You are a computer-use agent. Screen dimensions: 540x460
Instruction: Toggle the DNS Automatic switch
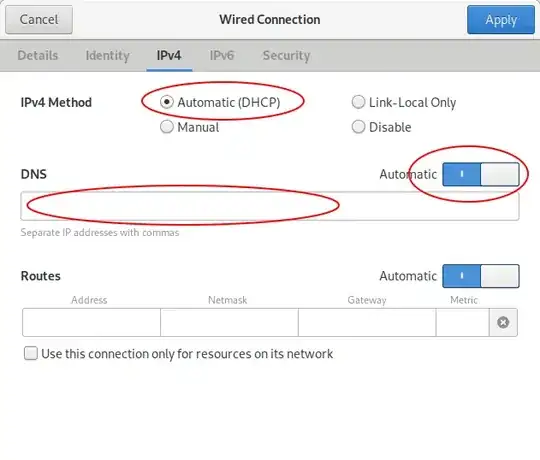point(481,174)
